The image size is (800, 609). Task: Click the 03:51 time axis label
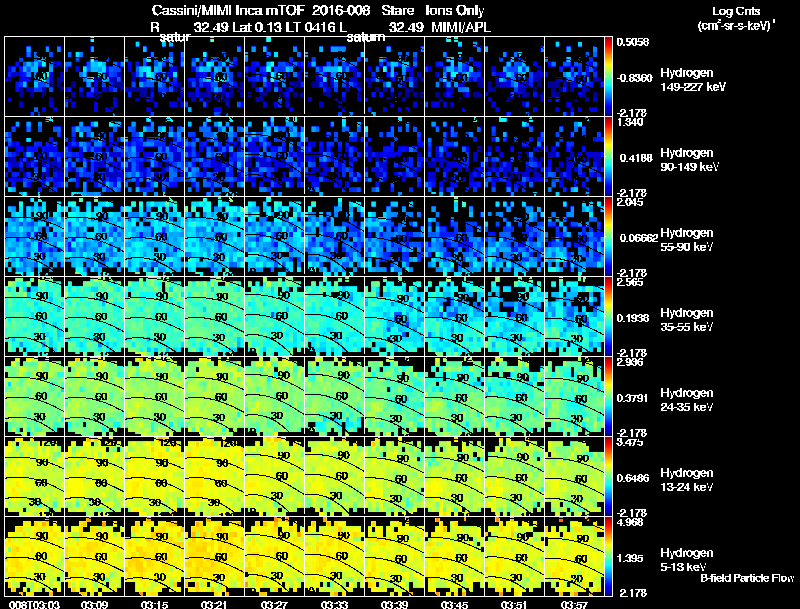coord(514,604)
